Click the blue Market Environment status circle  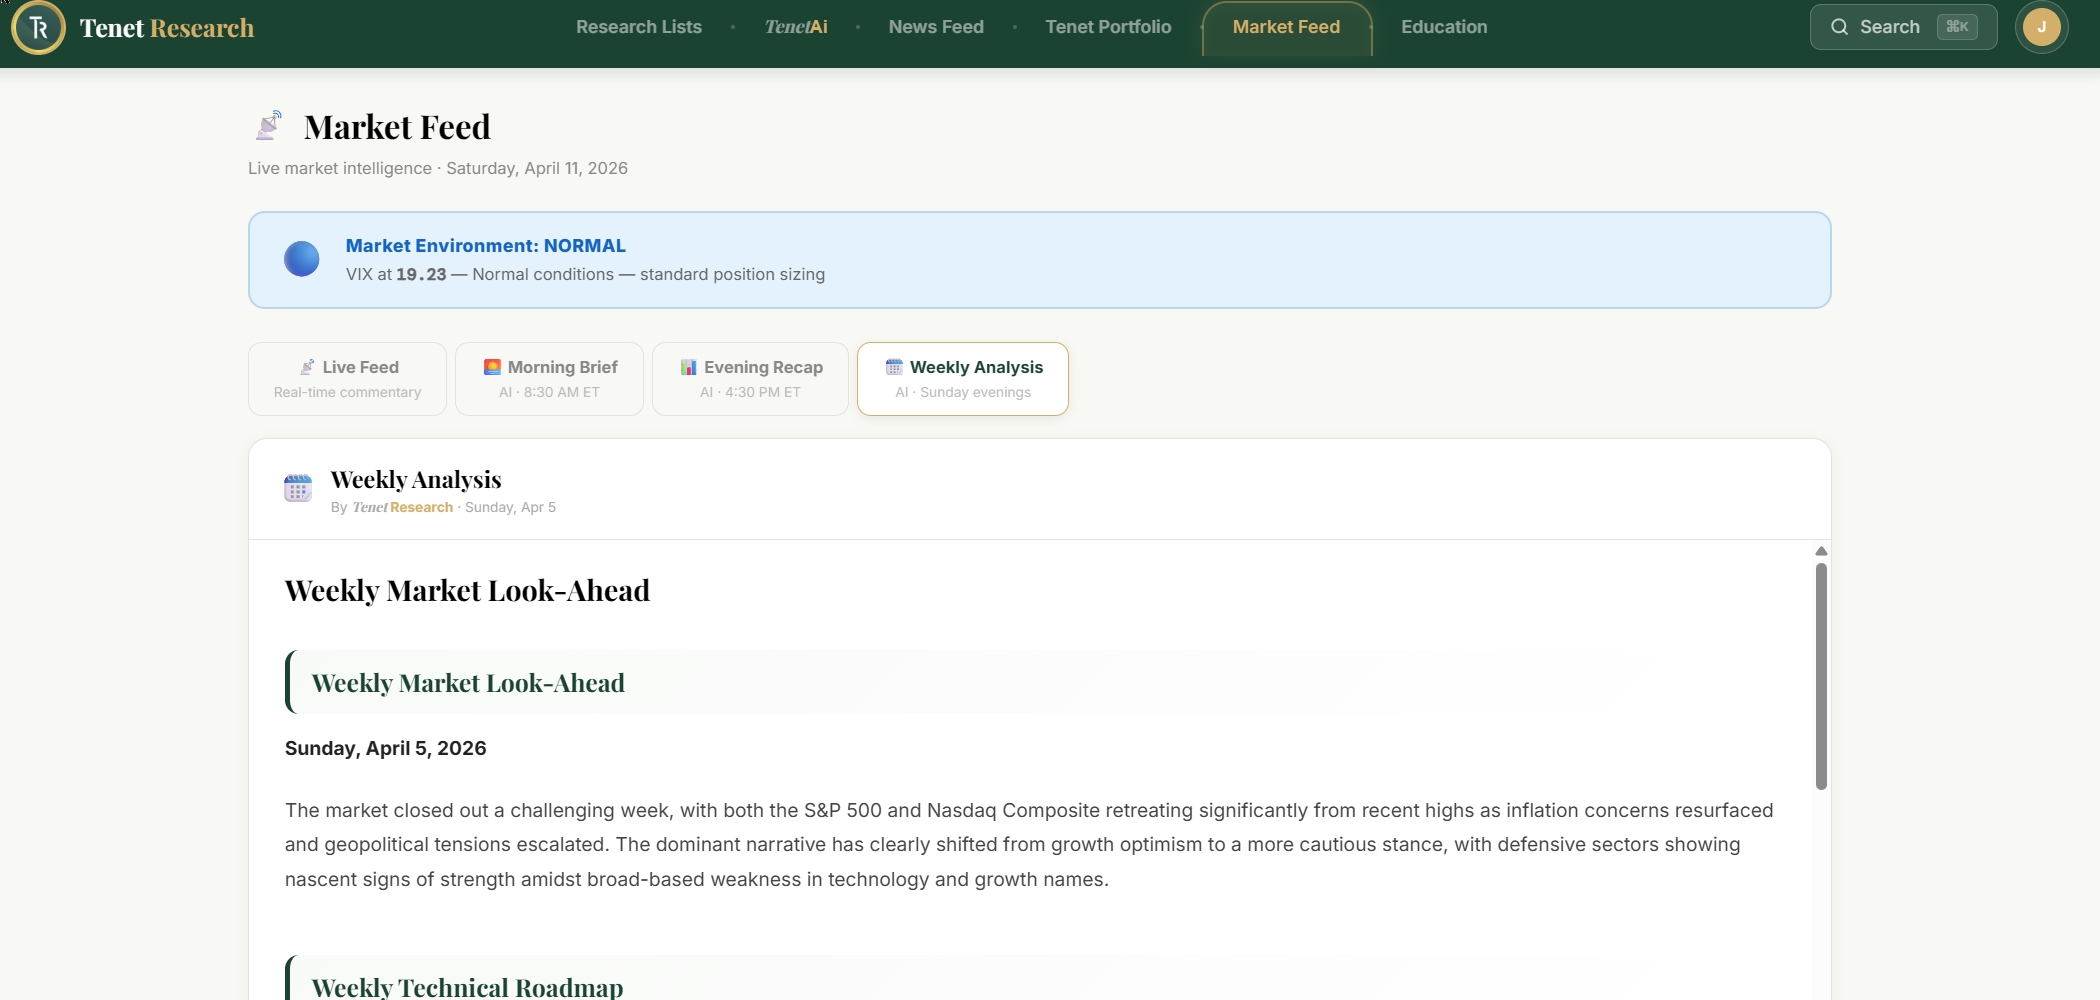tap(302, 259)
